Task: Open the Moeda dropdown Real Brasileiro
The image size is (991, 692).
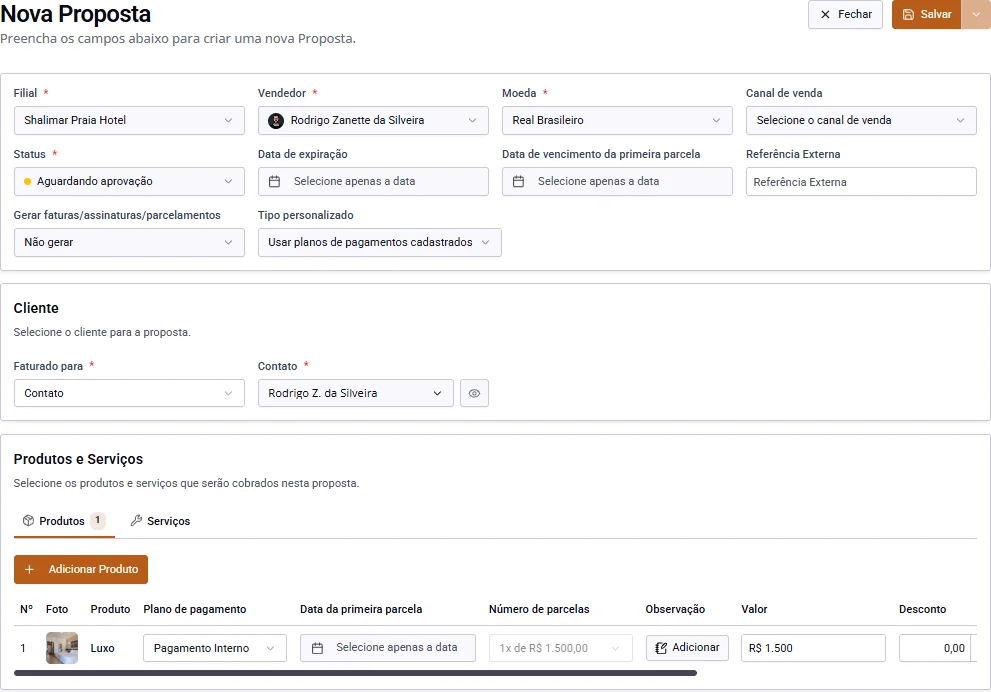Action: click(x=617, y=120)
